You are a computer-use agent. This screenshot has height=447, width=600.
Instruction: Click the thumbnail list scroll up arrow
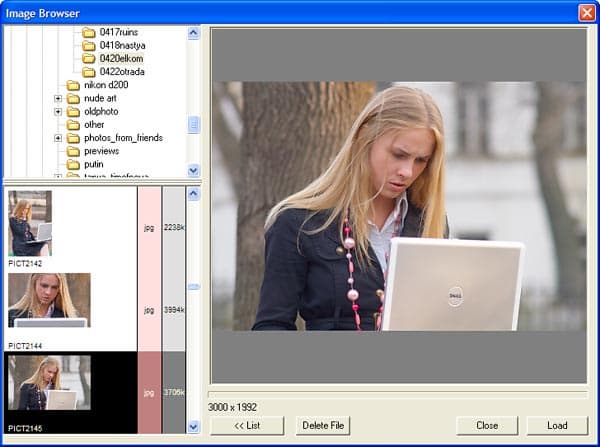[x=194, y=194]
